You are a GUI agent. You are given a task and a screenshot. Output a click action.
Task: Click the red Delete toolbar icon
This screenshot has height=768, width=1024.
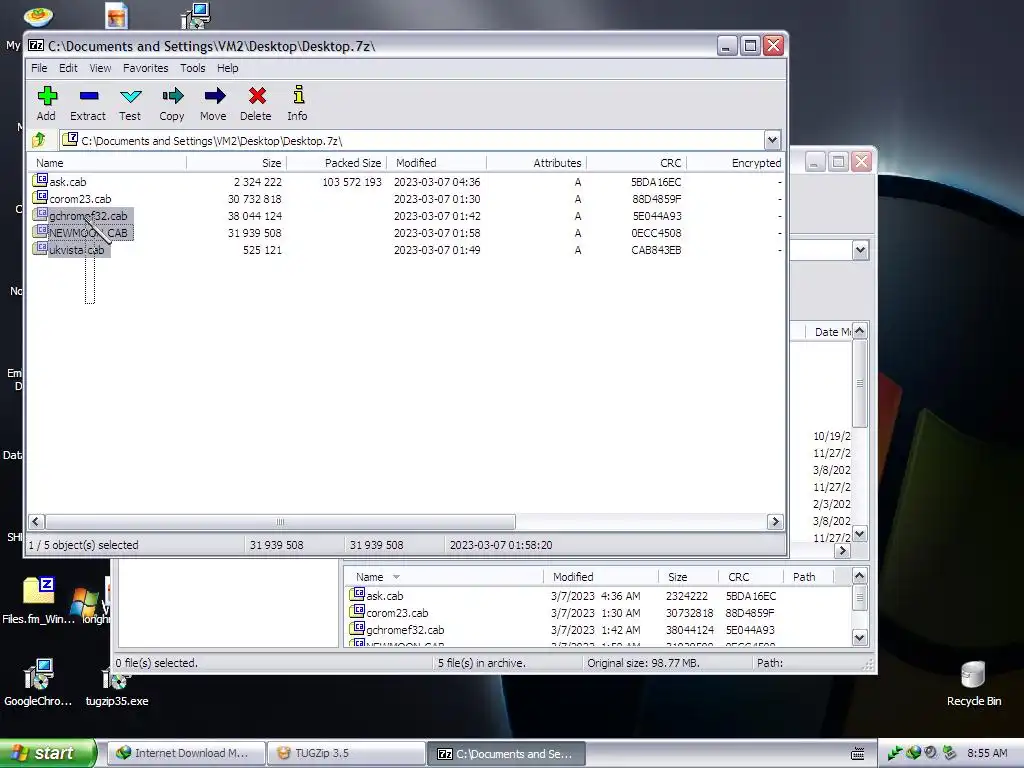click(256, 104)
